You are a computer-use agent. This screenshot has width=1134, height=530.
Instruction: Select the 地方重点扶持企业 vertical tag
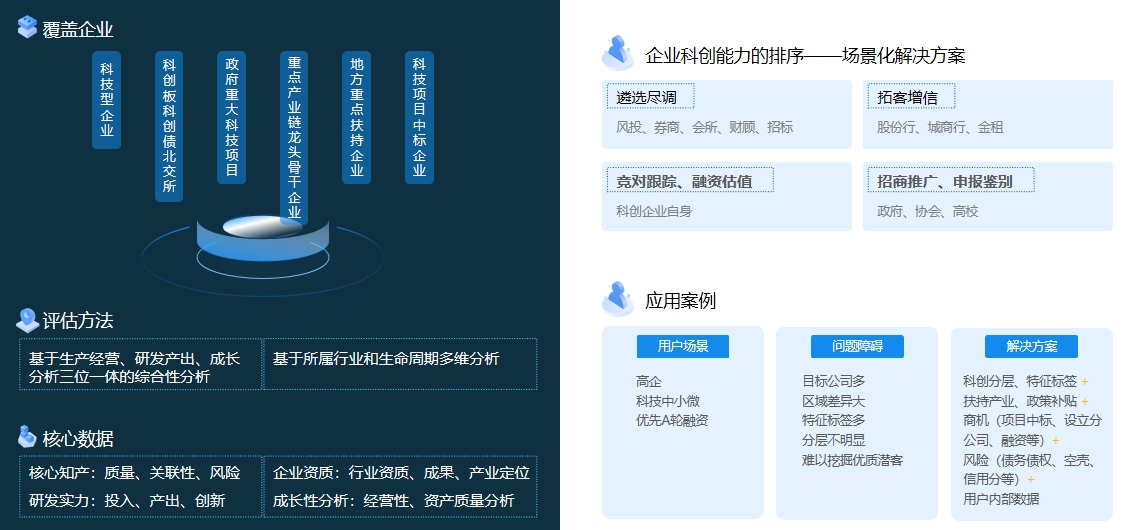[x=357, y=117]
